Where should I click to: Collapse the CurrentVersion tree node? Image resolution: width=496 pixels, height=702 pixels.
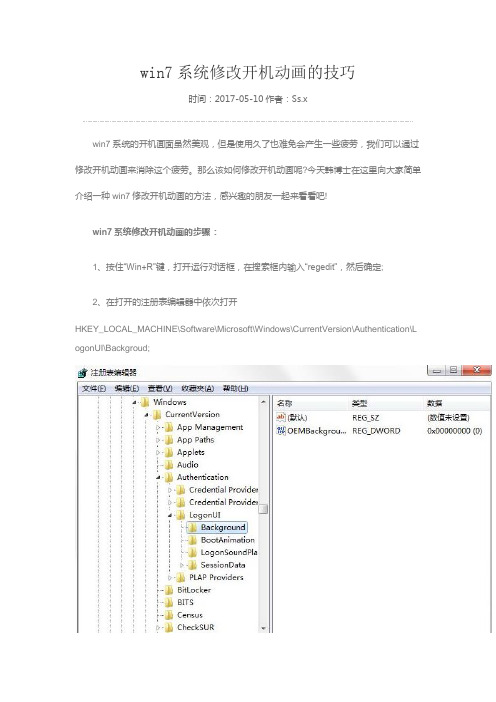tap(146, 415)
